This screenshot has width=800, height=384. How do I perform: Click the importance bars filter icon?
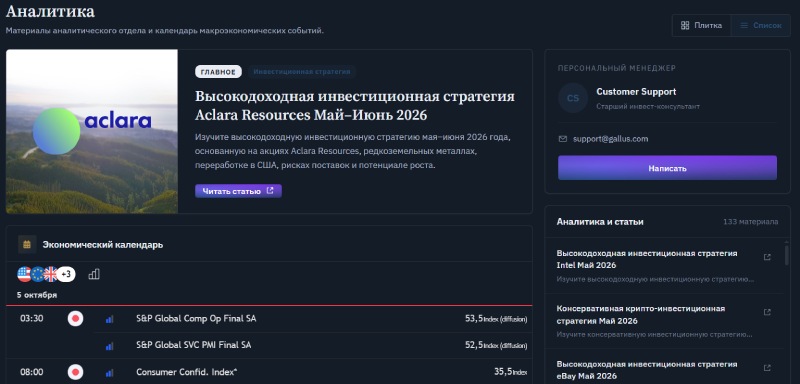(94, 274)
